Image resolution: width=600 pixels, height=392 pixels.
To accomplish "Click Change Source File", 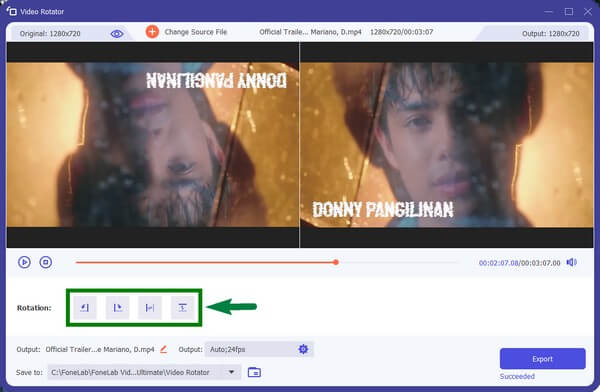I will [x=196, y=32].
